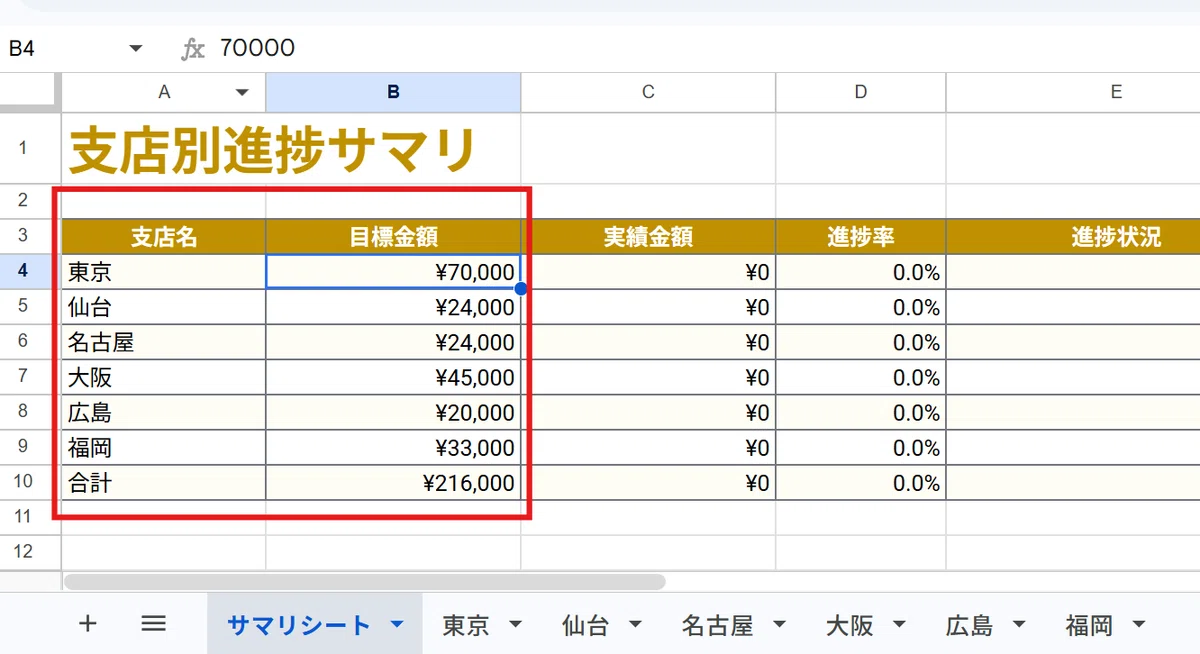Click the fx formula icon

pos(192,48)
